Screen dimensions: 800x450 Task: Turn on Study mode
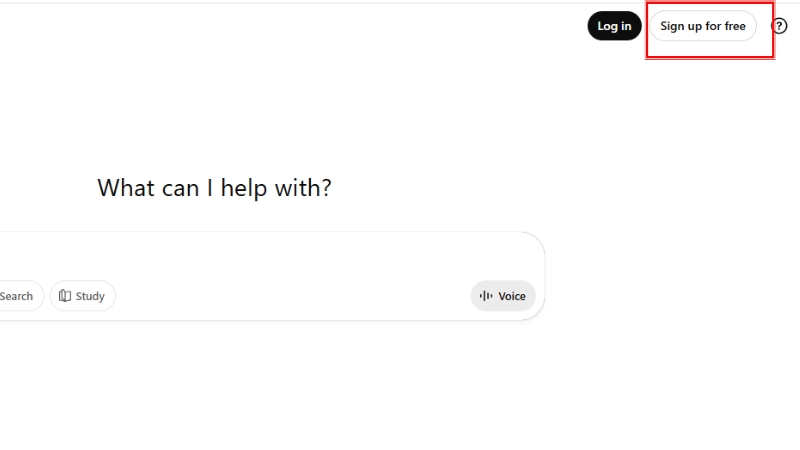pyautogui.click(x=82, y=296)
